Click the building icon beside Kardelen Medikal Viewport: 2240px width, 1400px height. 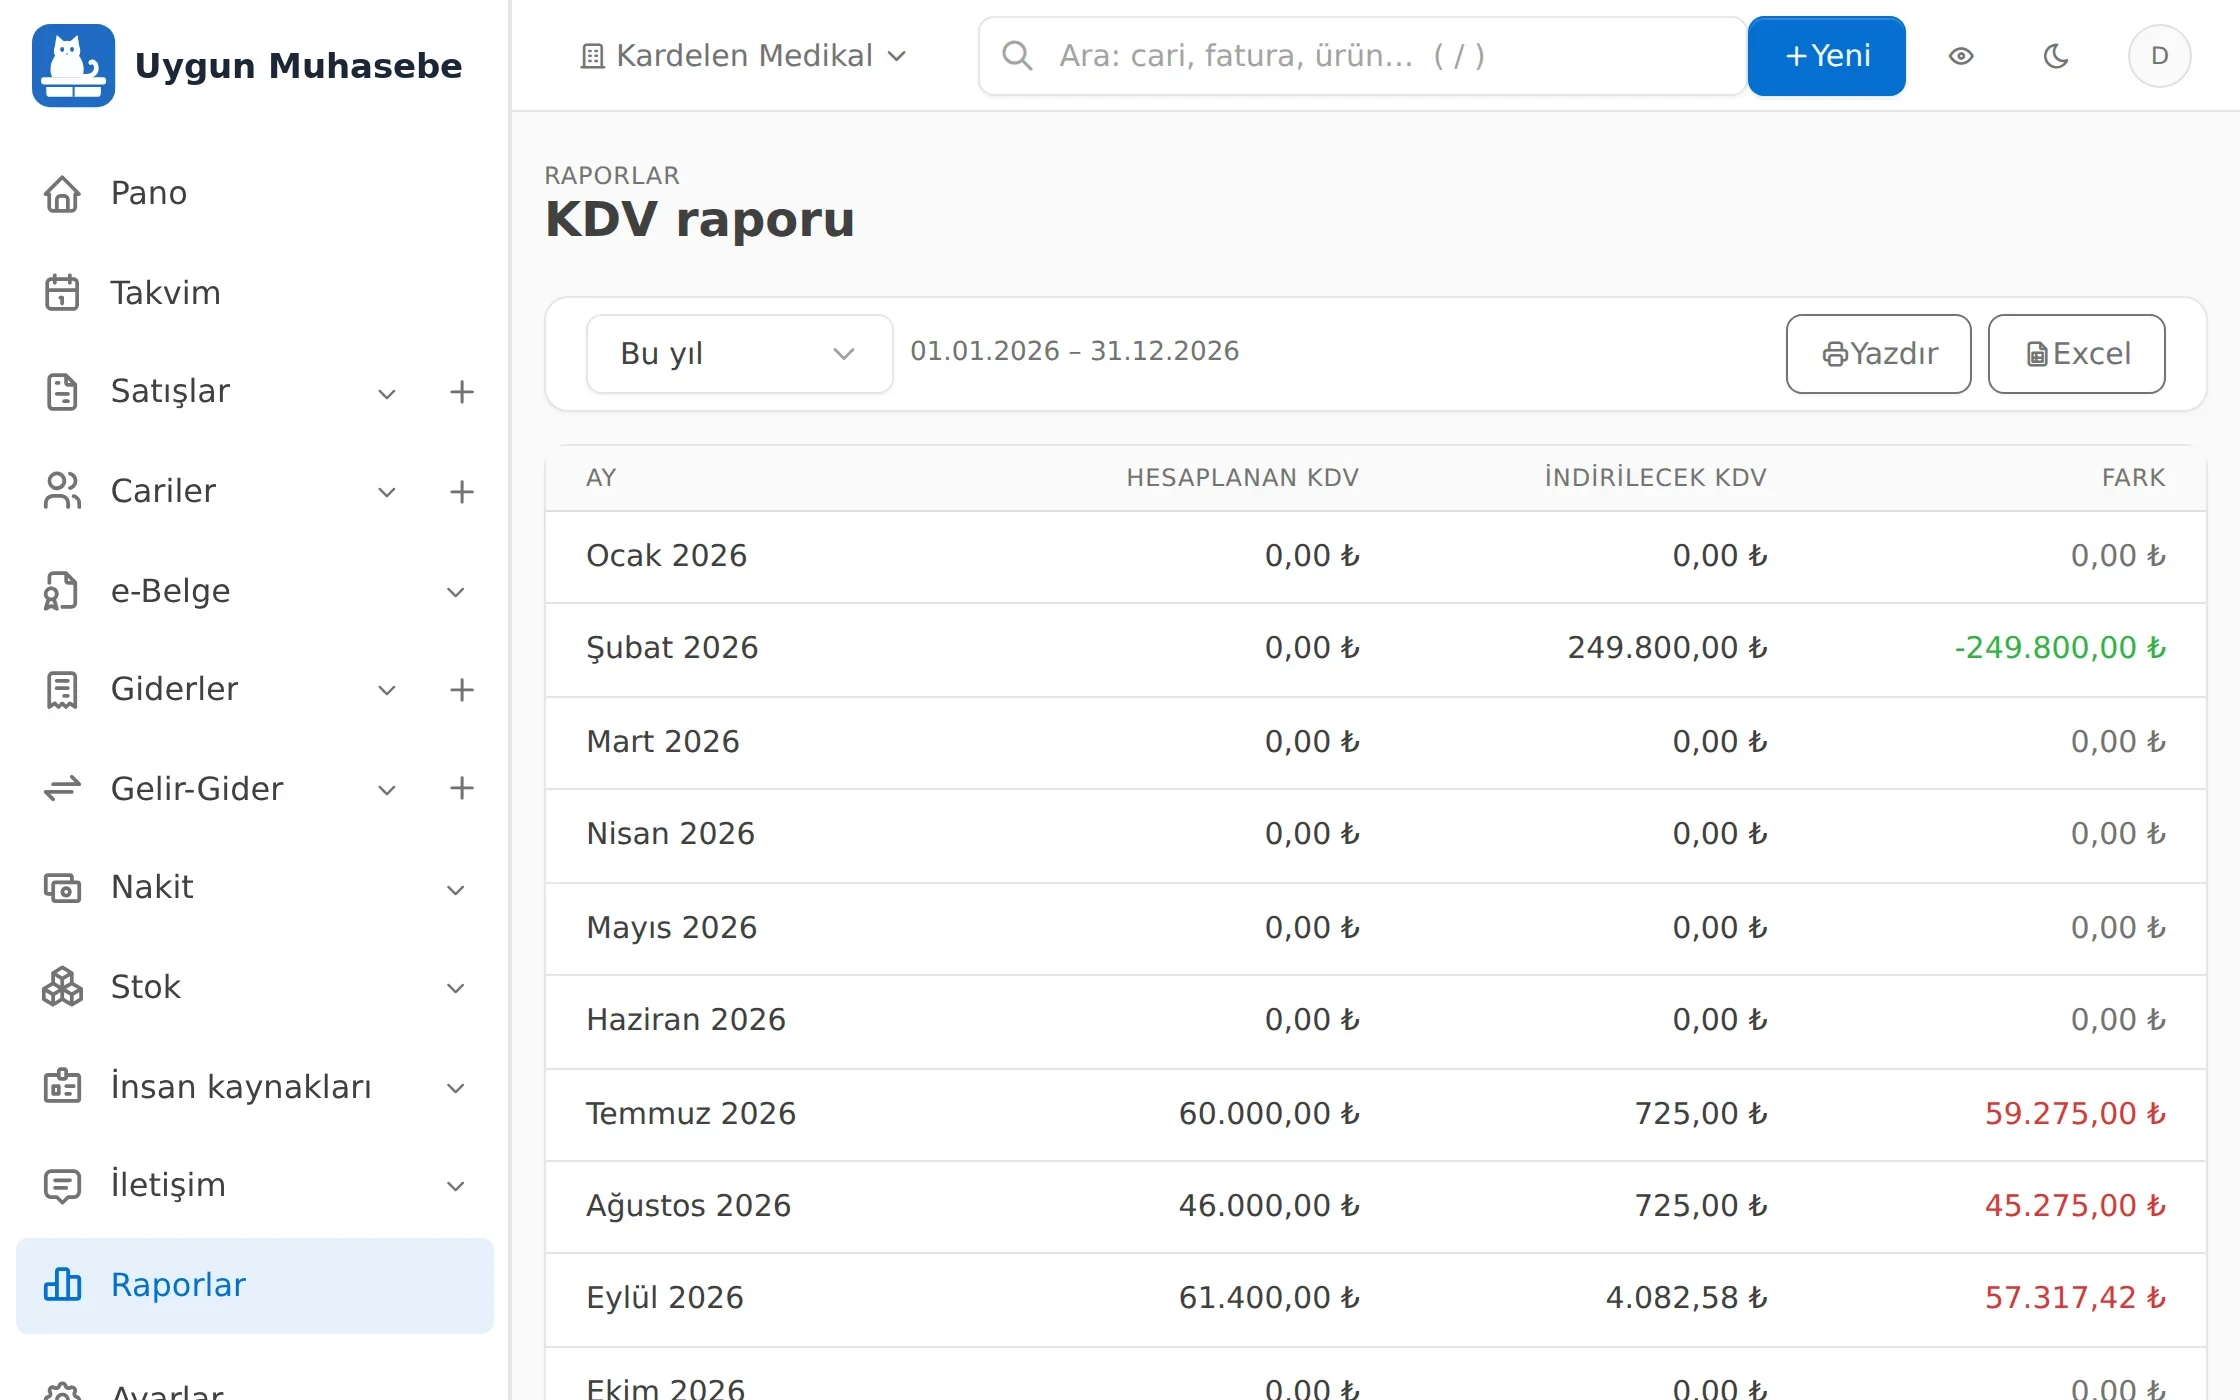[592, 56]
